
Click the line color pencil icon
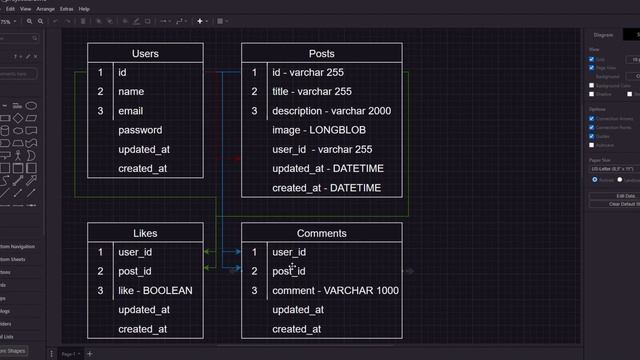coord(136,21)
